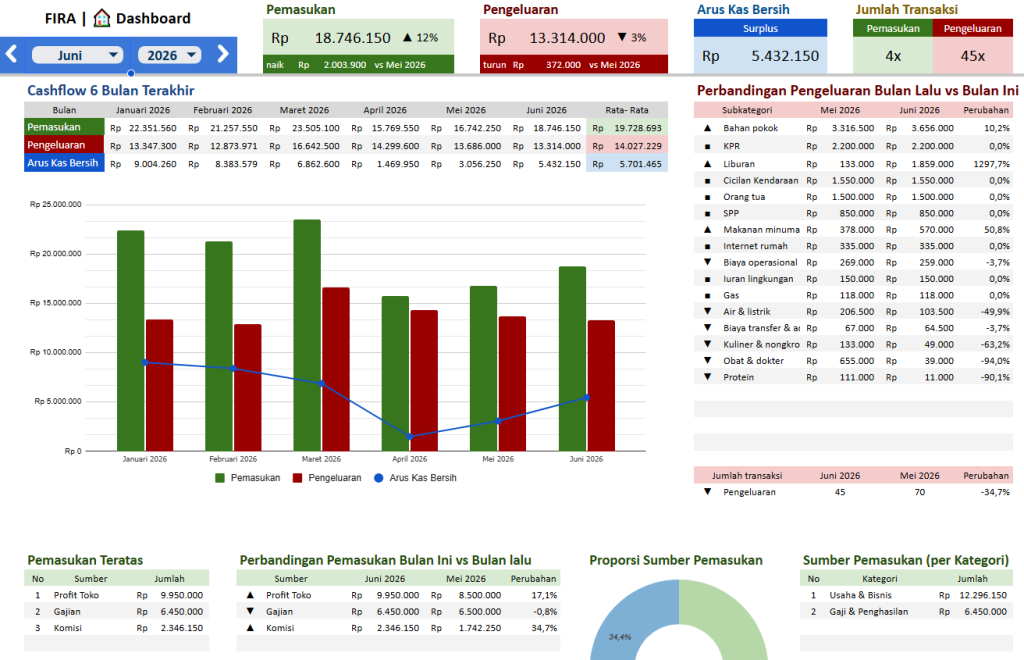Screen dimensions: 1024x660
Task: Click the up arrow for Makanan minuman
Action: pyautogui.click(x=707, y=230)
